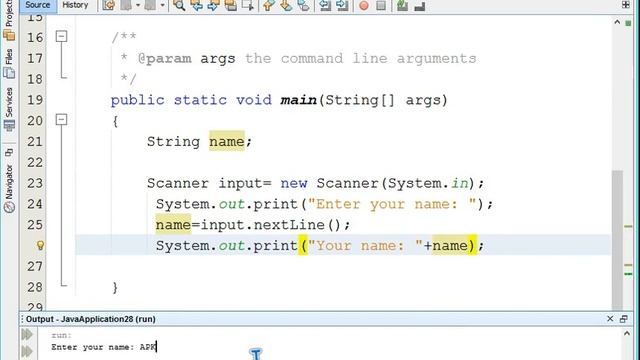Go to the next bookmark
The width and height of the screenshot is (640, 360).
286,5
